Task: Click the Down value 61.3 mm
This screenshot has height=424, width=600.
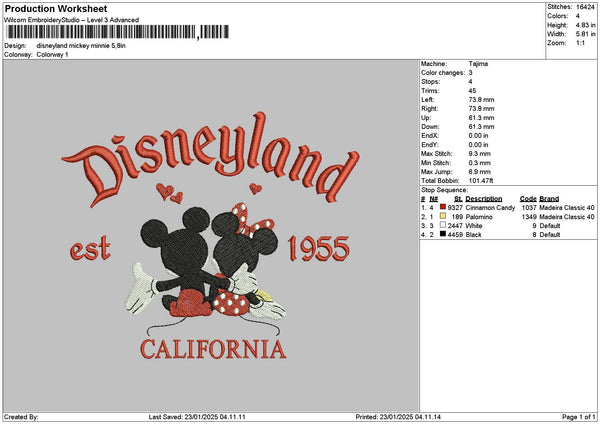Action: pos(481,127)
